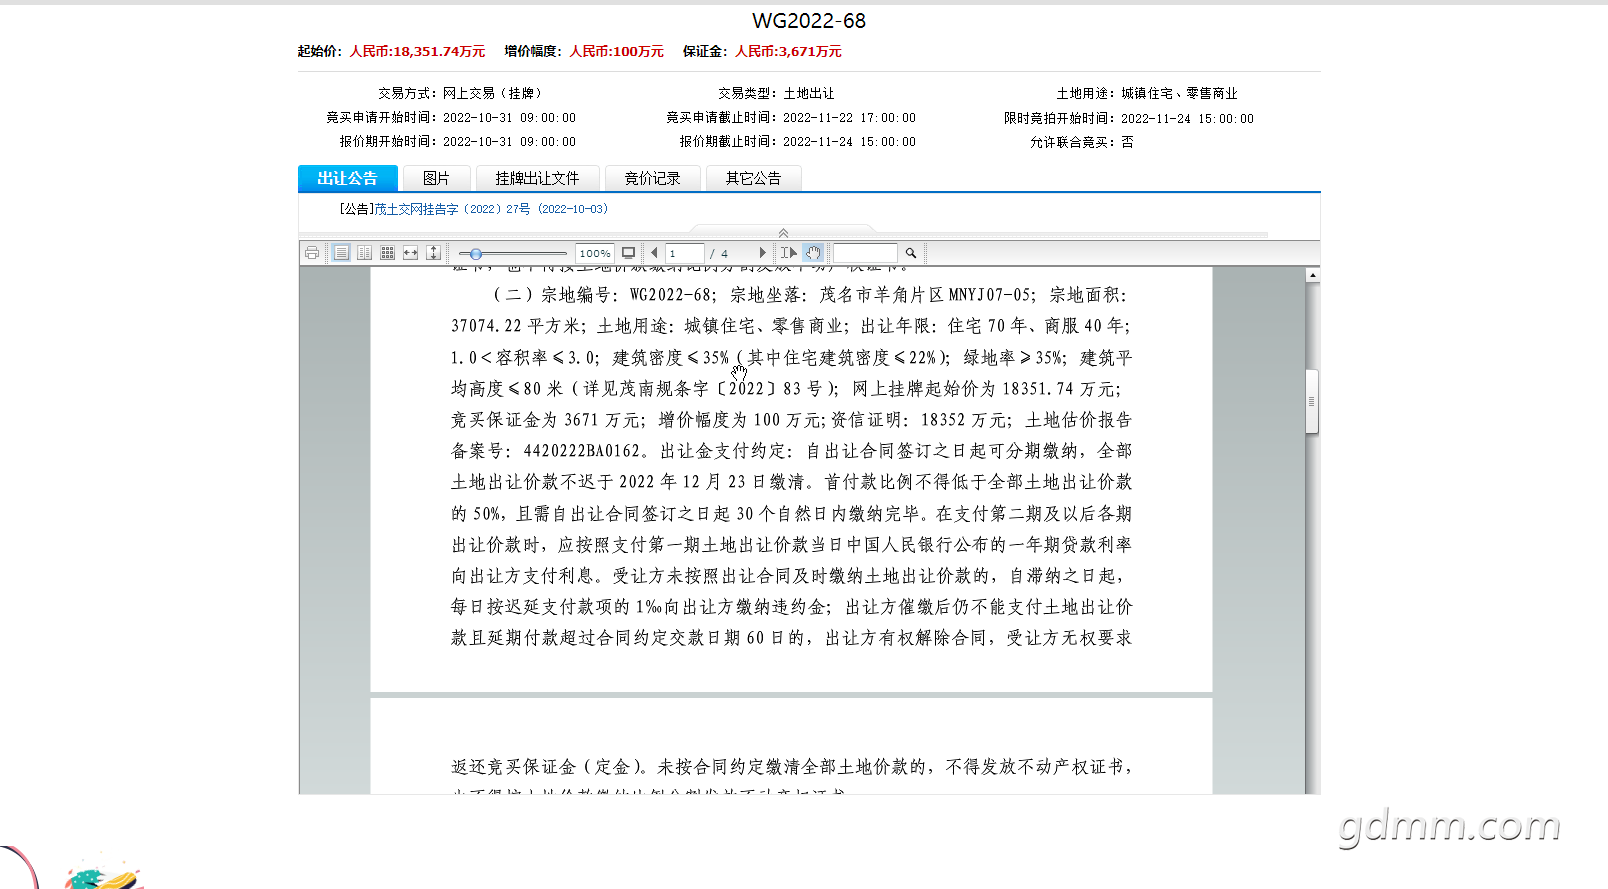This screenshot has height=889, width=1608.
Task: Toggle the hand pan tool
Action: (x=813, y=253)
